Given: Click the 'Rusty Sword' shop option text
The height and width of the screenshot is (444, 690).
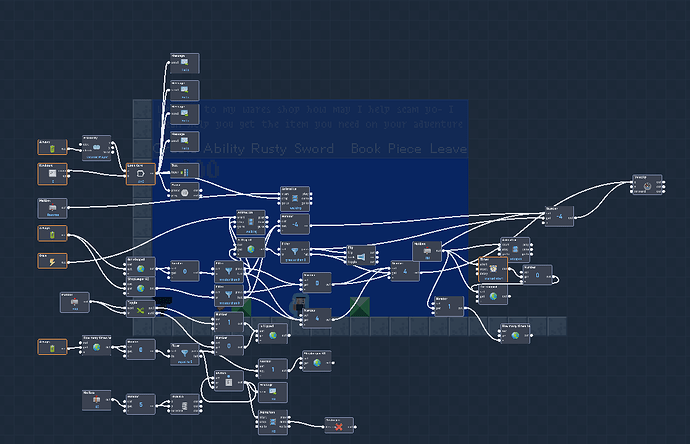Looking at the screenshot, I should 292,149.
